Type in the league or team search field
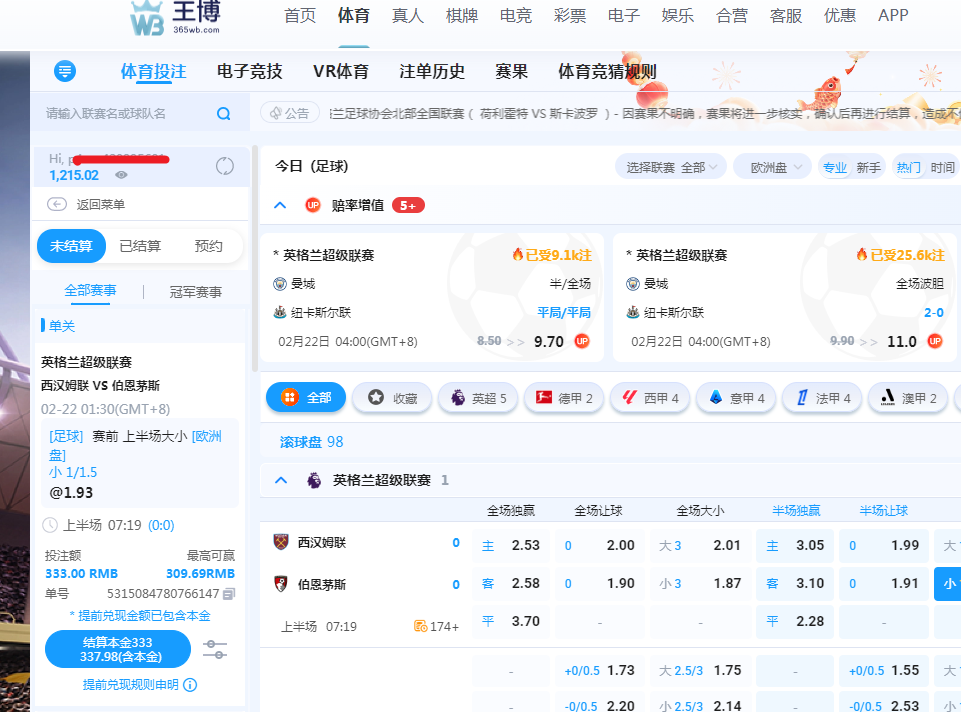 [125, 114]
